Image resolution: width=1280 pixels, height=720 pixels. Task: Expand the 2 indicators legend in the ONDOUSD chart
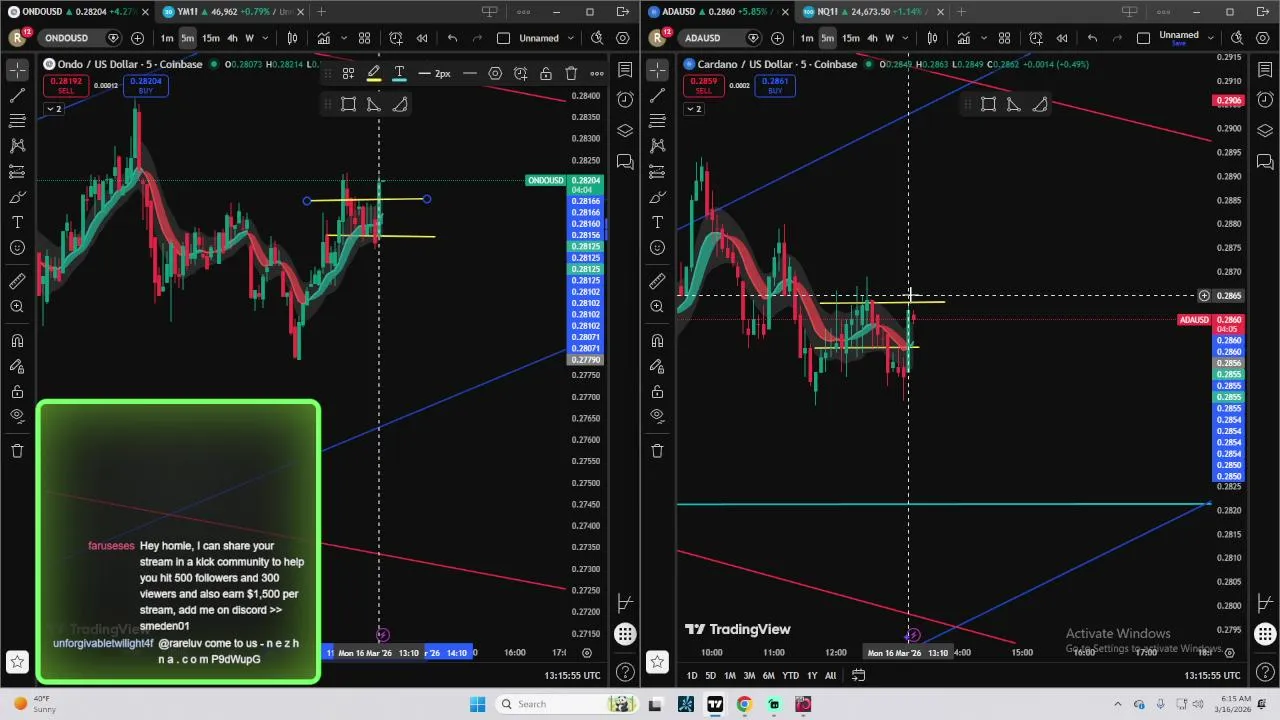(53, 108)
